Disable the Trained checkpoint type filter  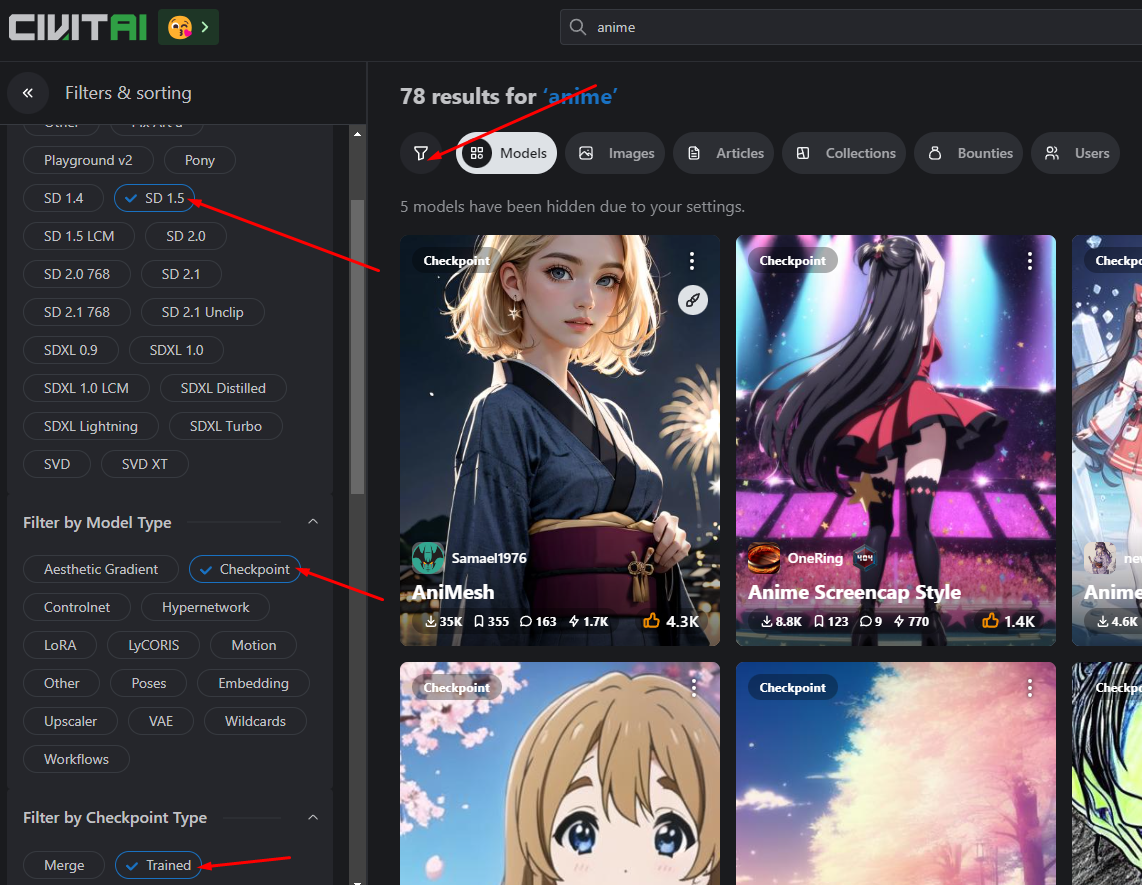[158, 865]
